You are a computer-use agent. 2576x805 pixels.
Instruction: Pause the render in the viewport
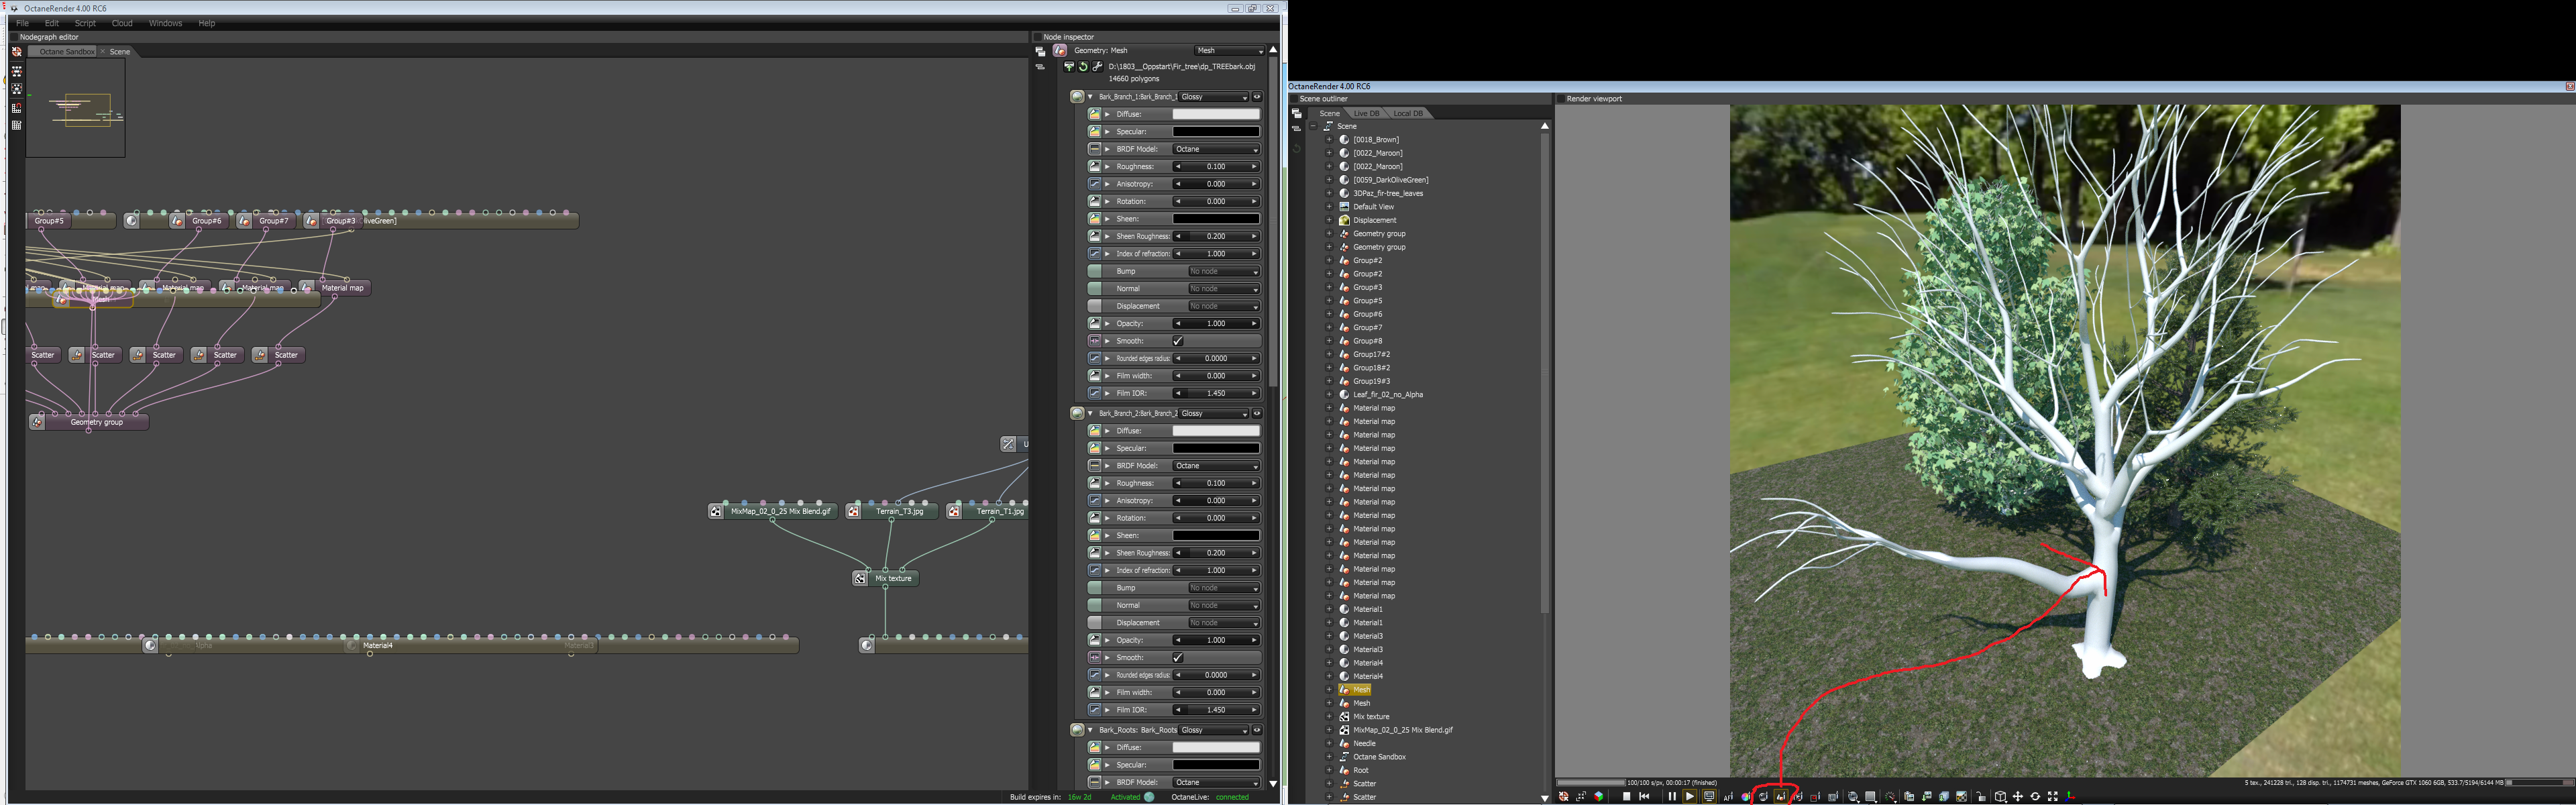[1673, 797]
